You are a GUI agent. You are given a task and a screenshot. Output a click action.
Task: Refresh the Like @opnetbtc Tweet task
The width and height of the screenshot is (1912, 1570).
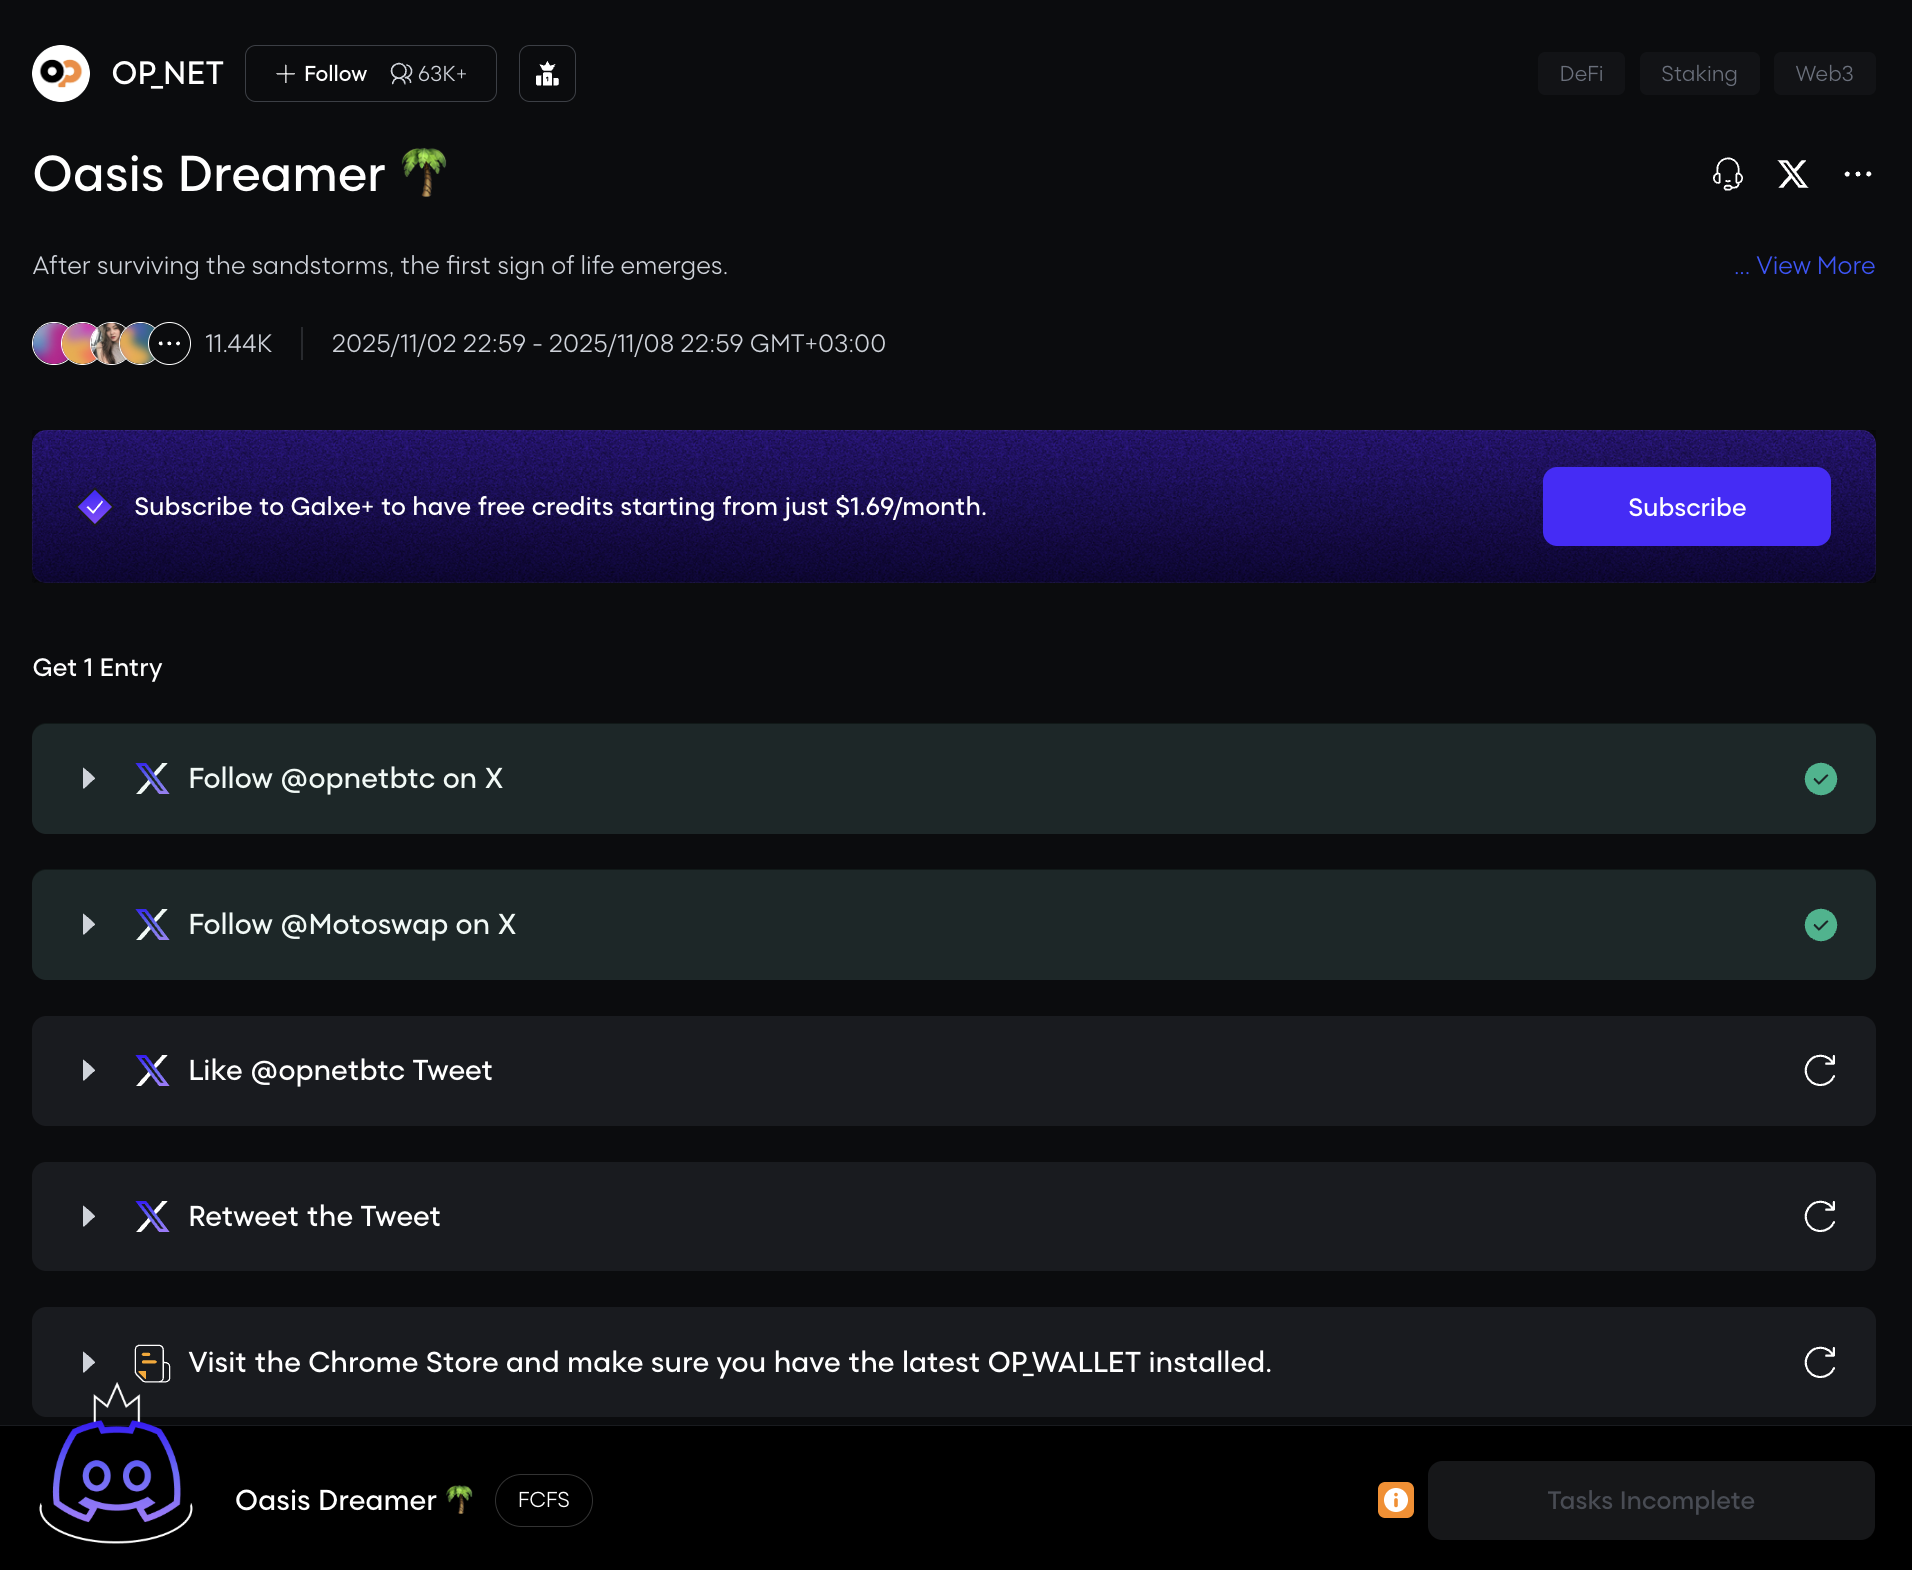click(x=1819, y=1070)
